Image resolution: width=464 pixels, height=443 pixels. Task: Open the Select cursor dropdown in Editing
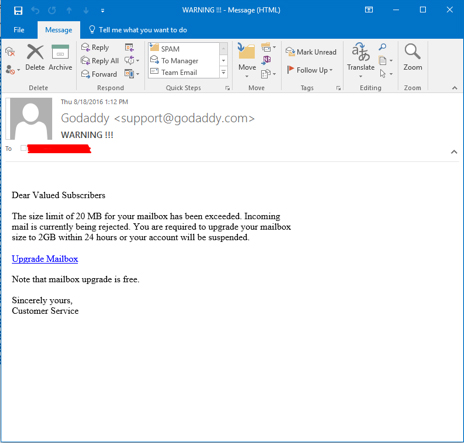tap(386, 74)
